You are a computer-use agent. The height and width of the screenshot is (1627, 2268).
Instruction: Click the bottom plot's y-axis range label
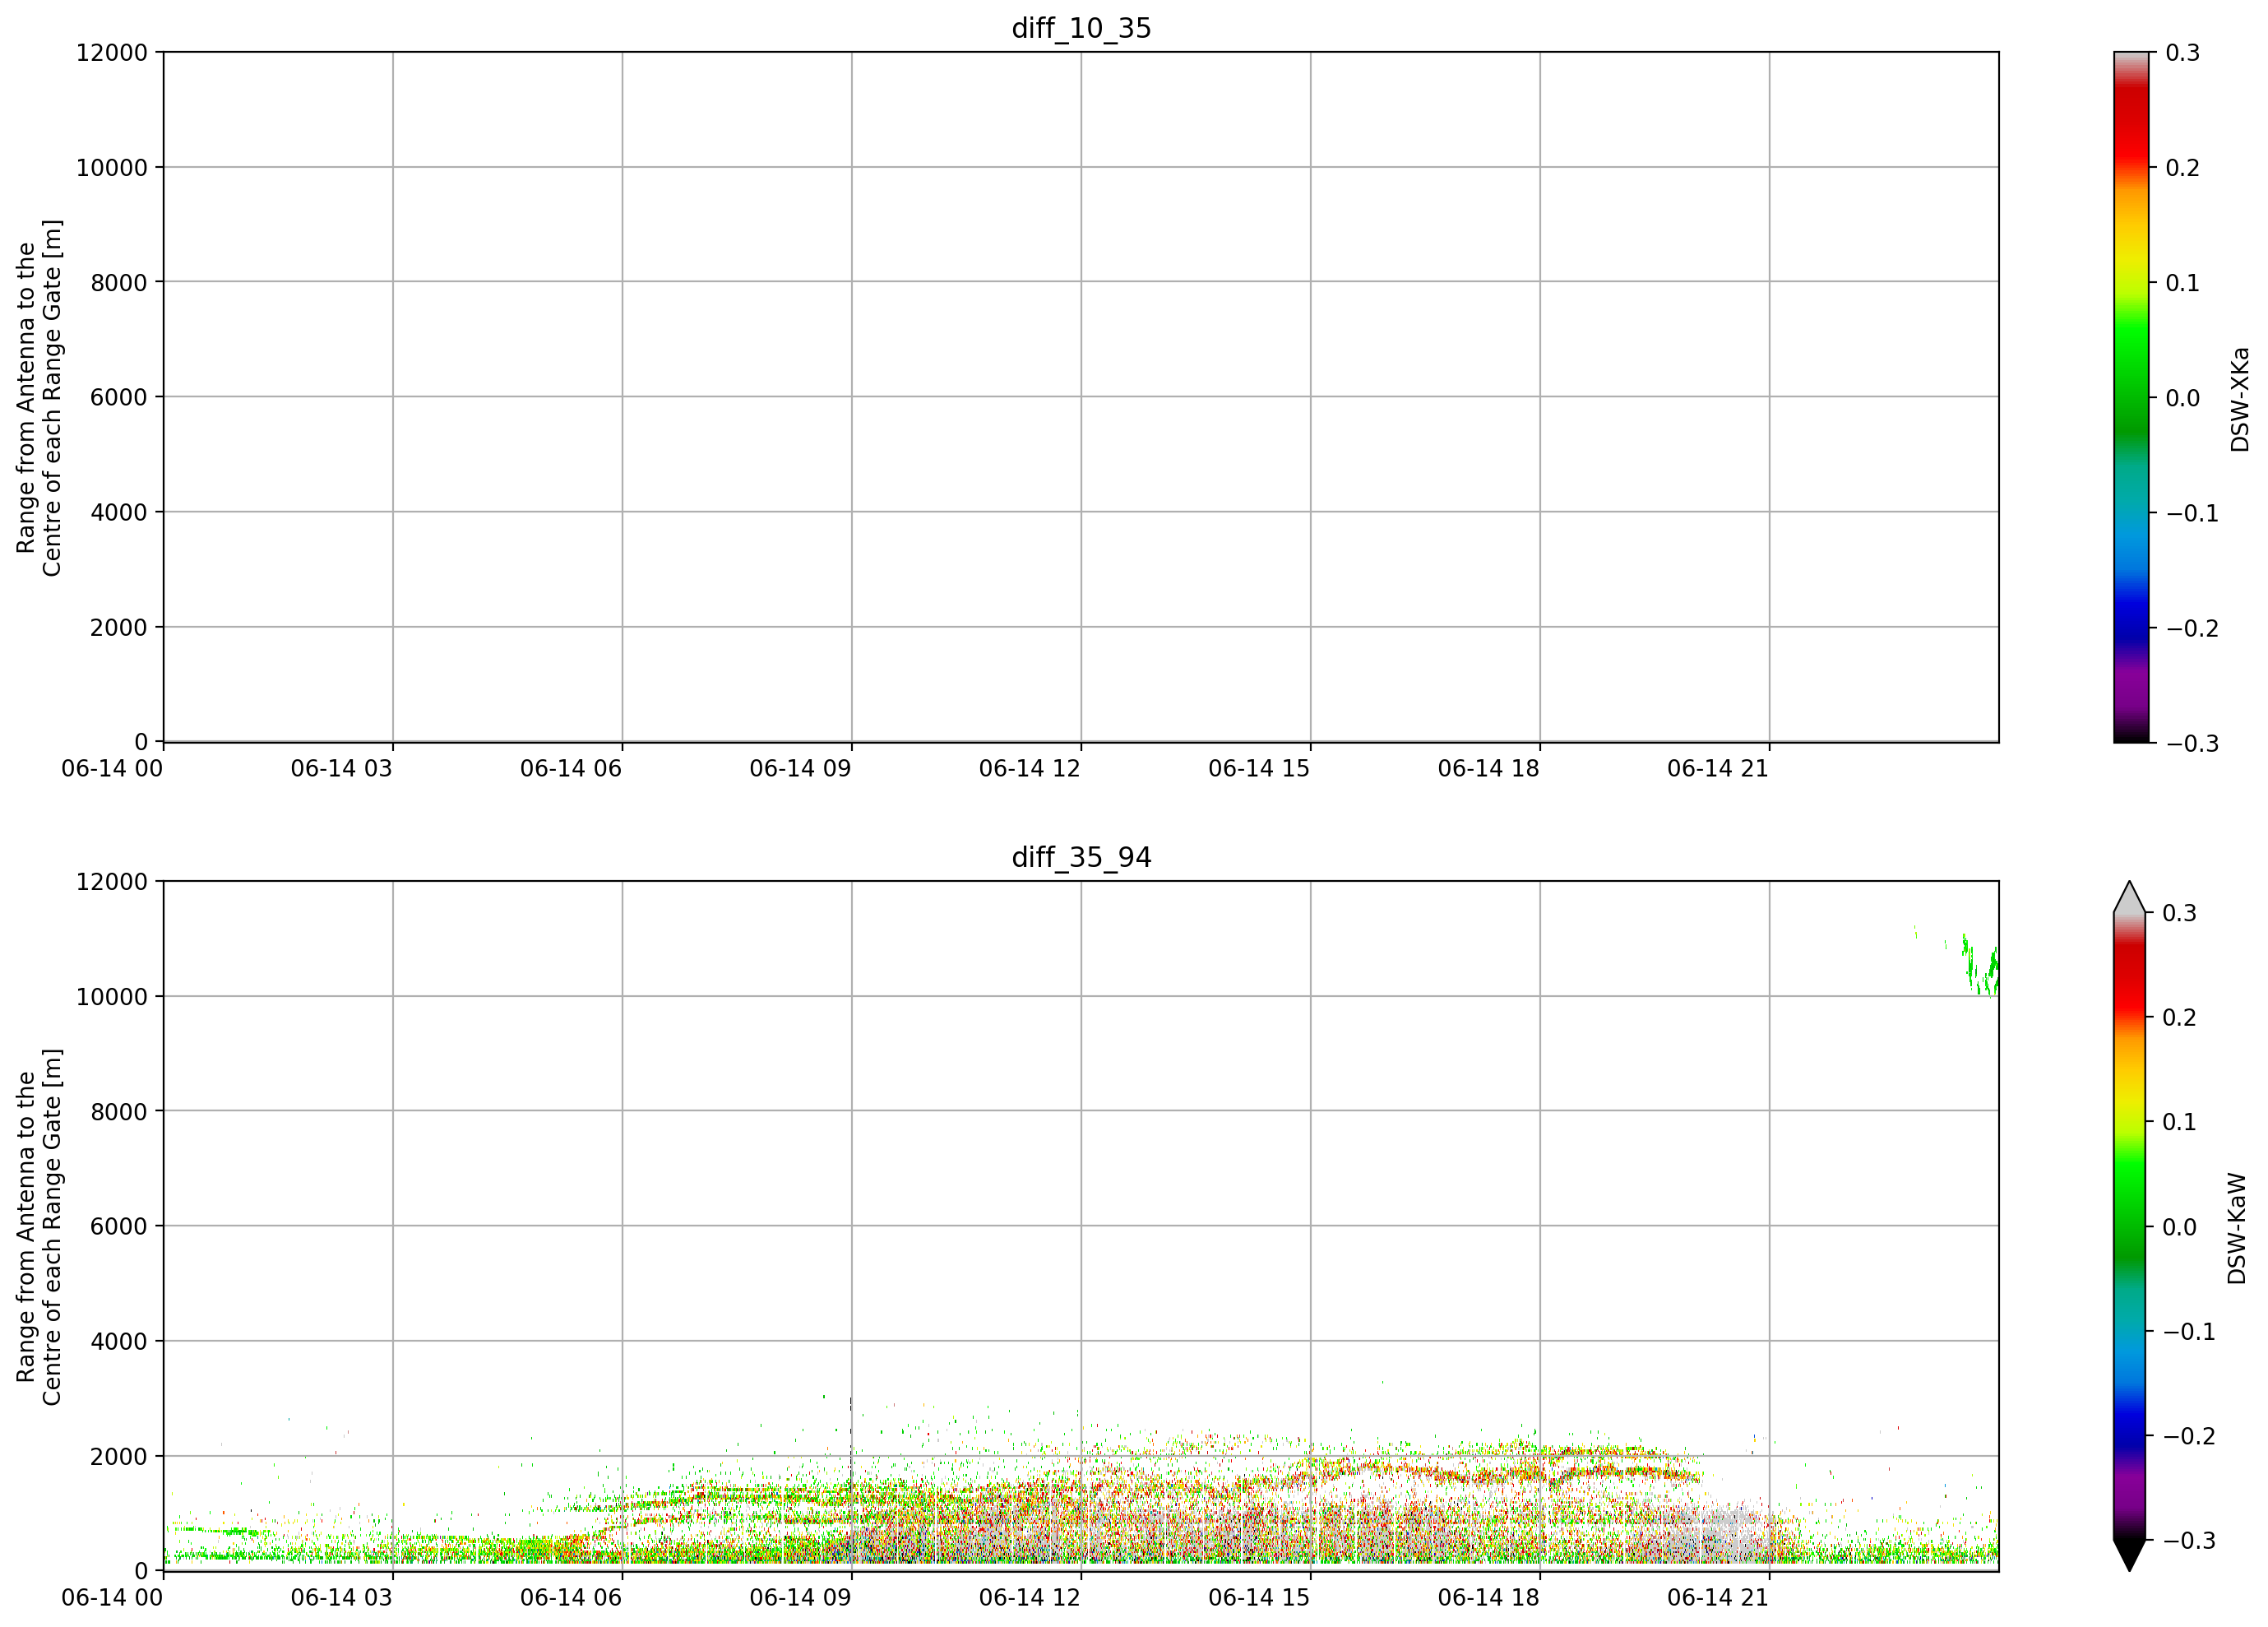pyautogui.click(x=39, y=1227)
